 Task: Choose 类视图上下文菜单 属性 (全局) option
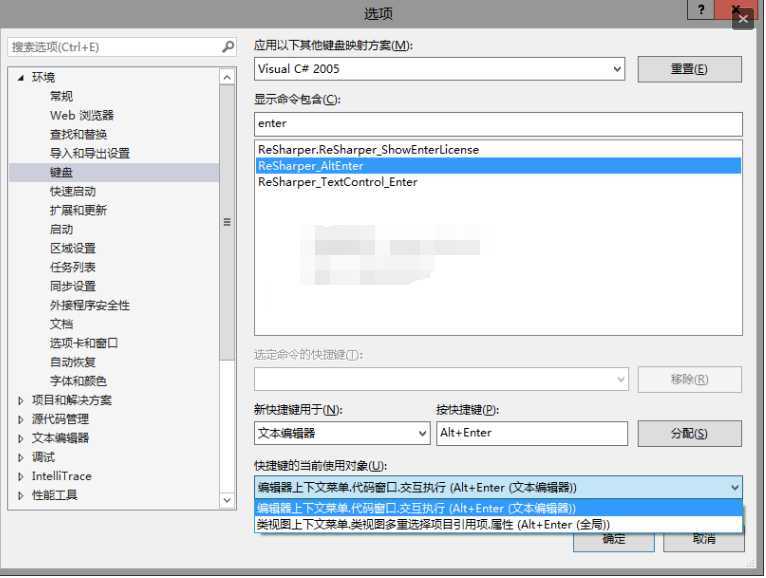pyautogui.click(x=498, y=524)
